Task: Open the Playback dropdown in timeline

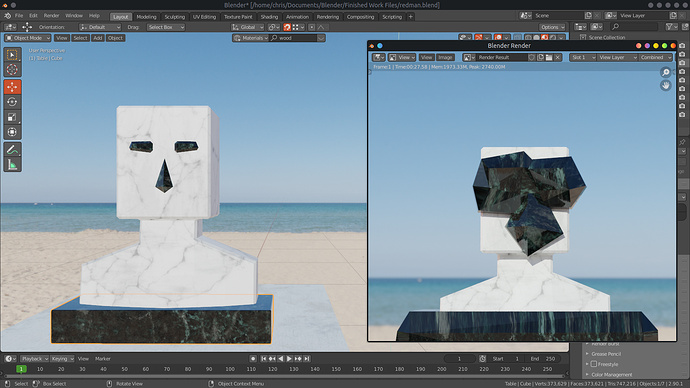Action: point(35,359)
